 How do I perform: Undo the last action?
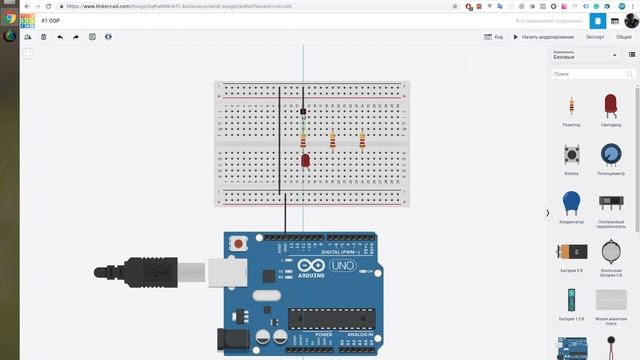pyautogui.click(x=60, y=37)
